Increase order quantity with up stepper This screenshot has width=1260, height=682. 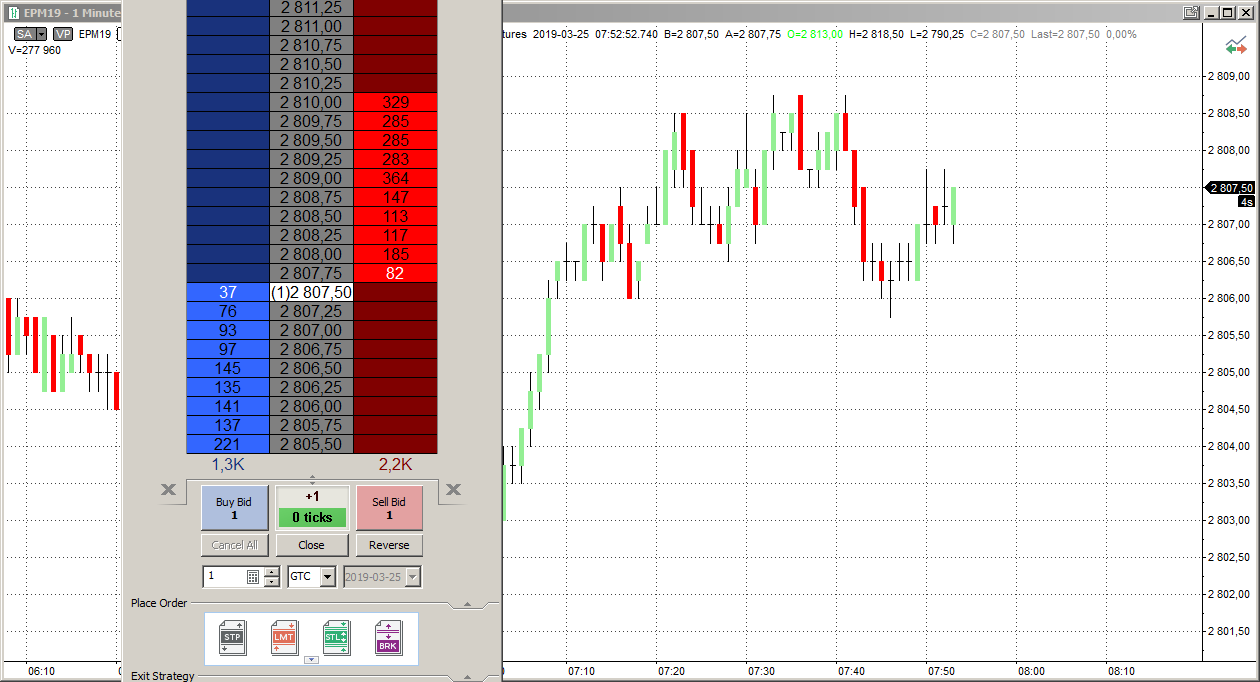(272, 572)
